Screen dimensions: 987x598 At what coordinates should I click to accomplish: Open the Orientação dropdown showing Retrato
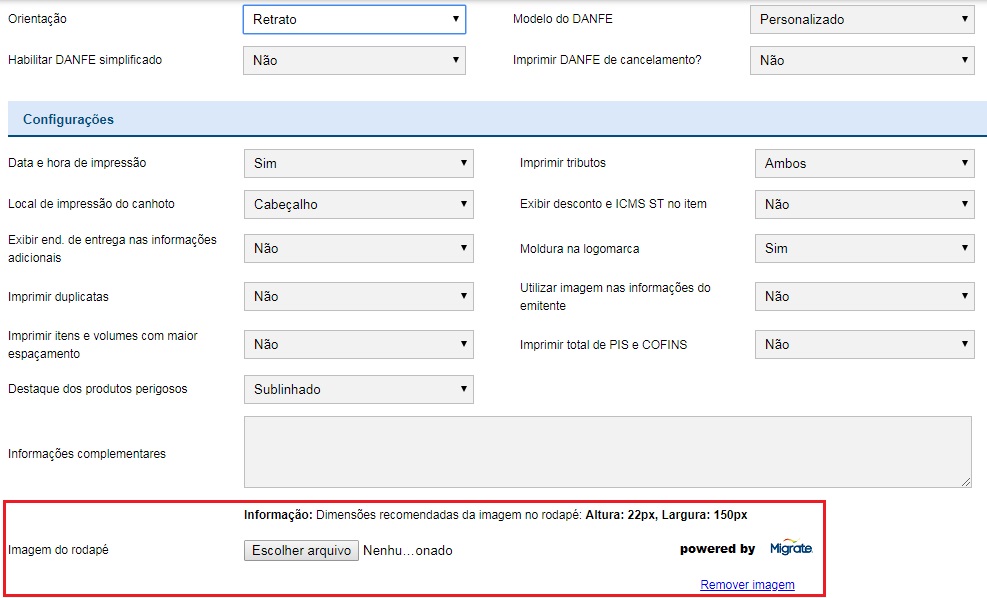coord(354,19)
